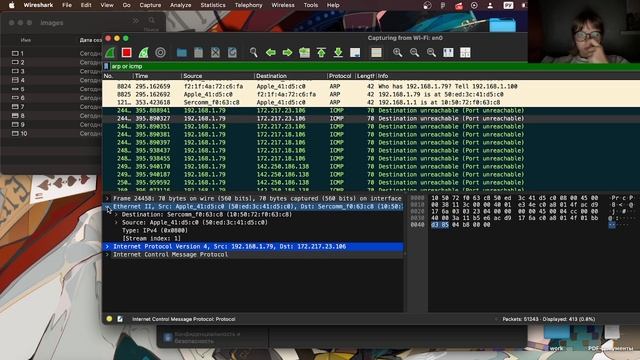Open expert information yellow circle
Screen dimensions: 640x360
click(x=109, y=319)
